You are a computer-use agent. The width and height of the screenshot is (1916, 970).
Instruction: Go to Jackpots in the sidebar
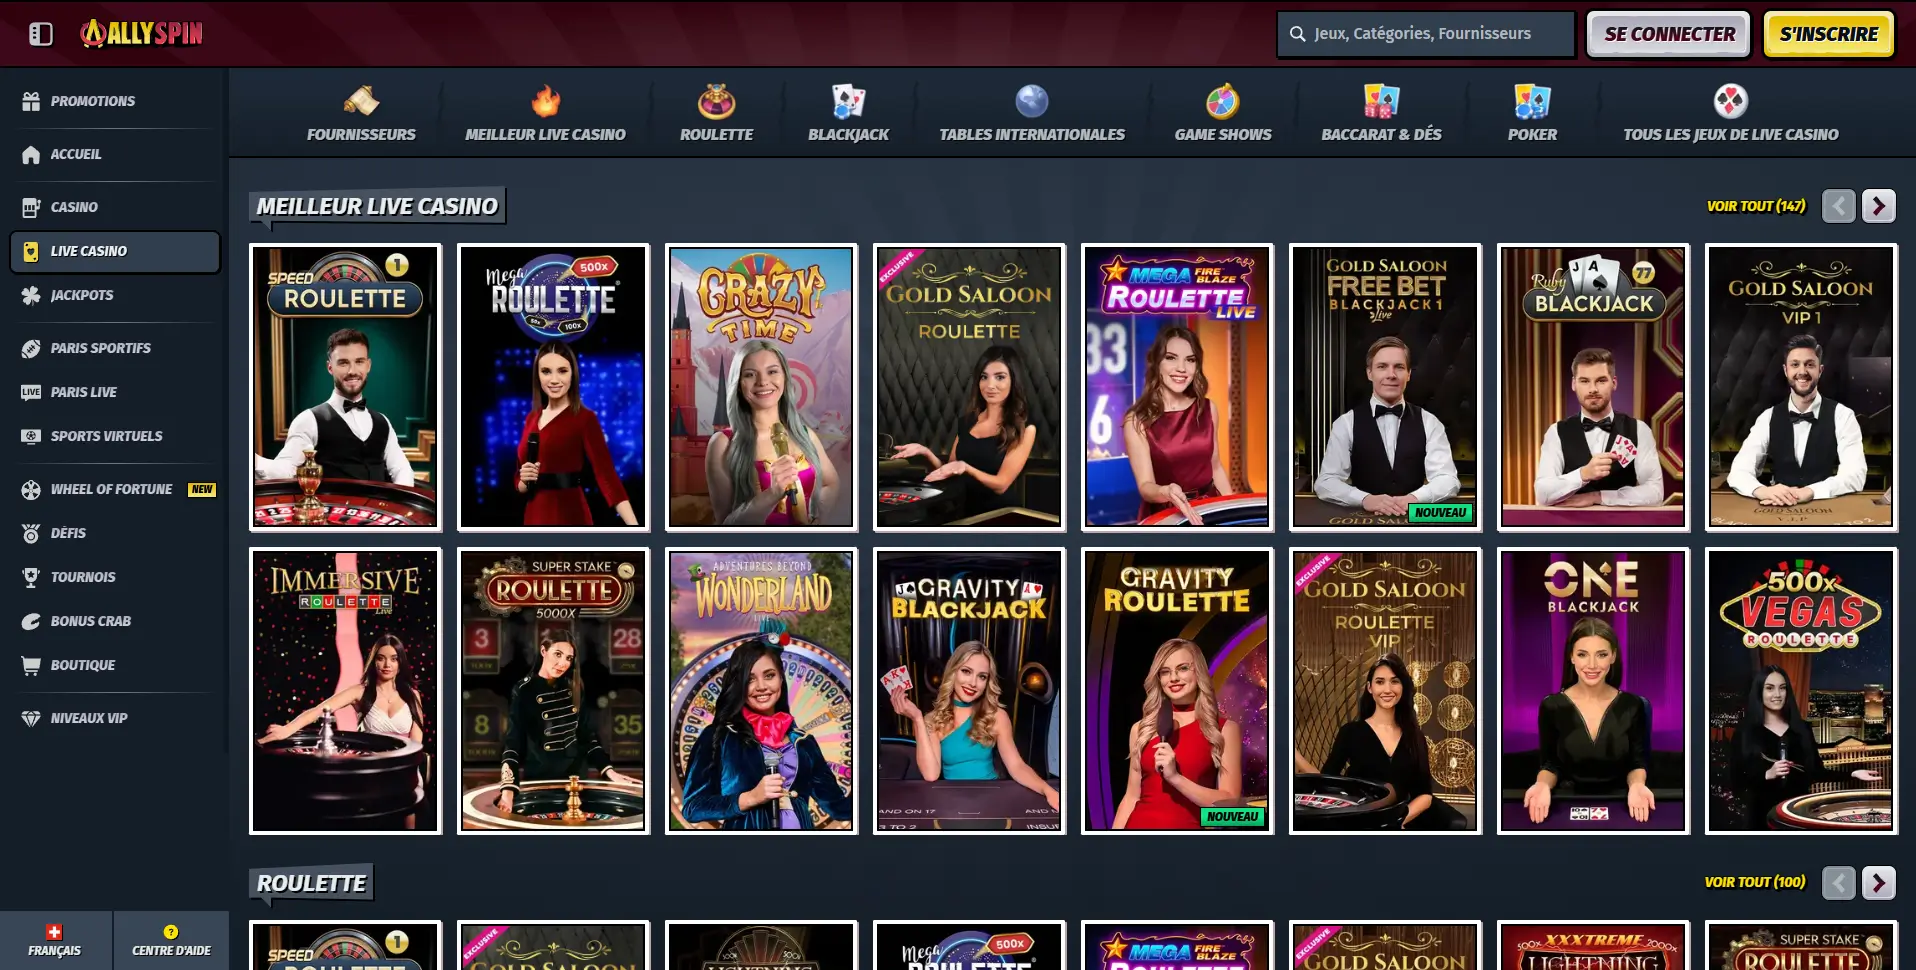click(82, 295)
